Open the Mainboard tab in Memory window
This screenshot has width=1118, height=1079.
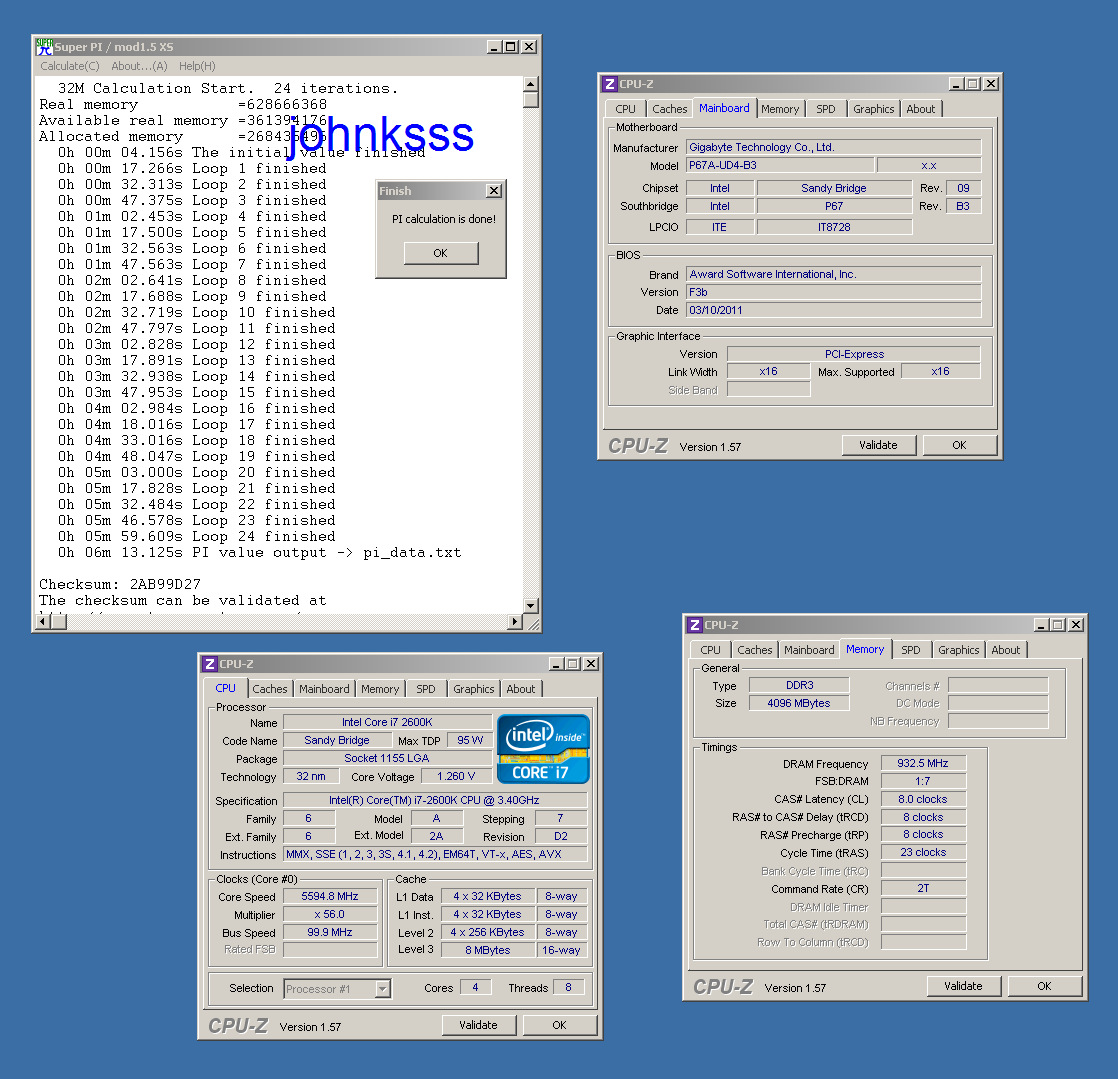click(809, 650)
